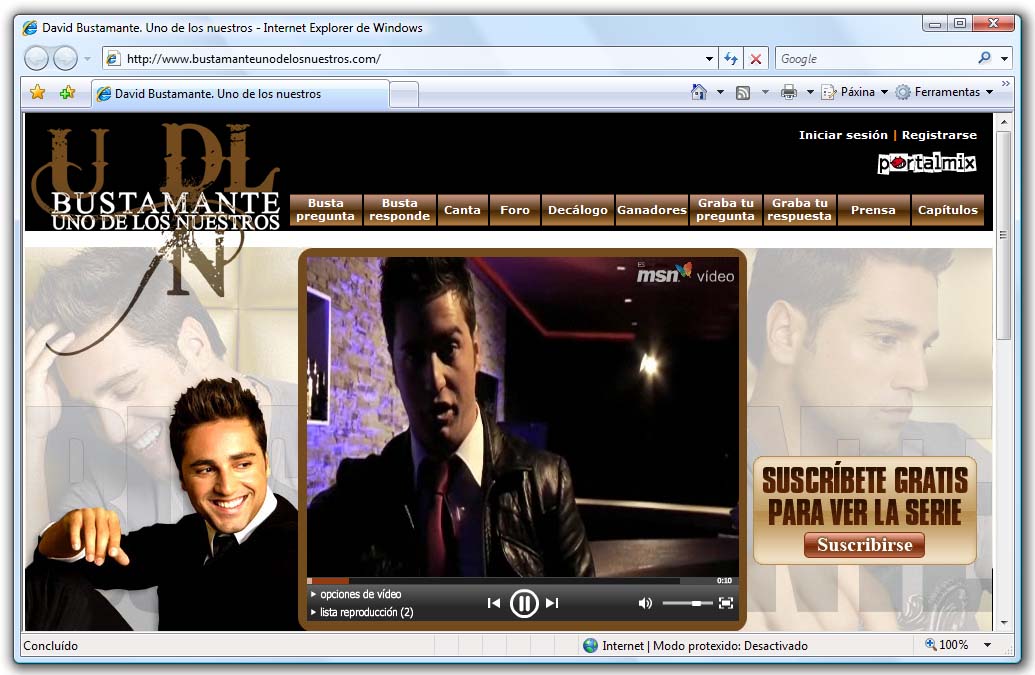Screen dimensions: 1035x675
Task: Click Bustamante Uno de los Nuestros logo
Action: [164, 211]
